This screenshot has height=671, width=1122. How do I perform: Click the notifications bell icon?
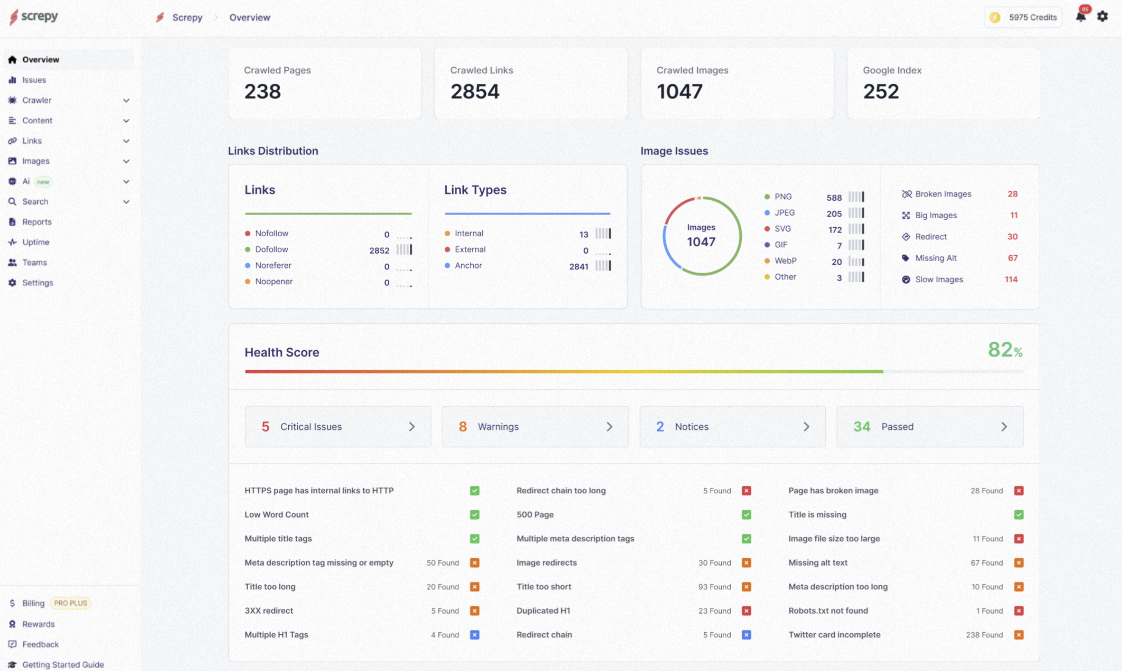point(1080,17)
